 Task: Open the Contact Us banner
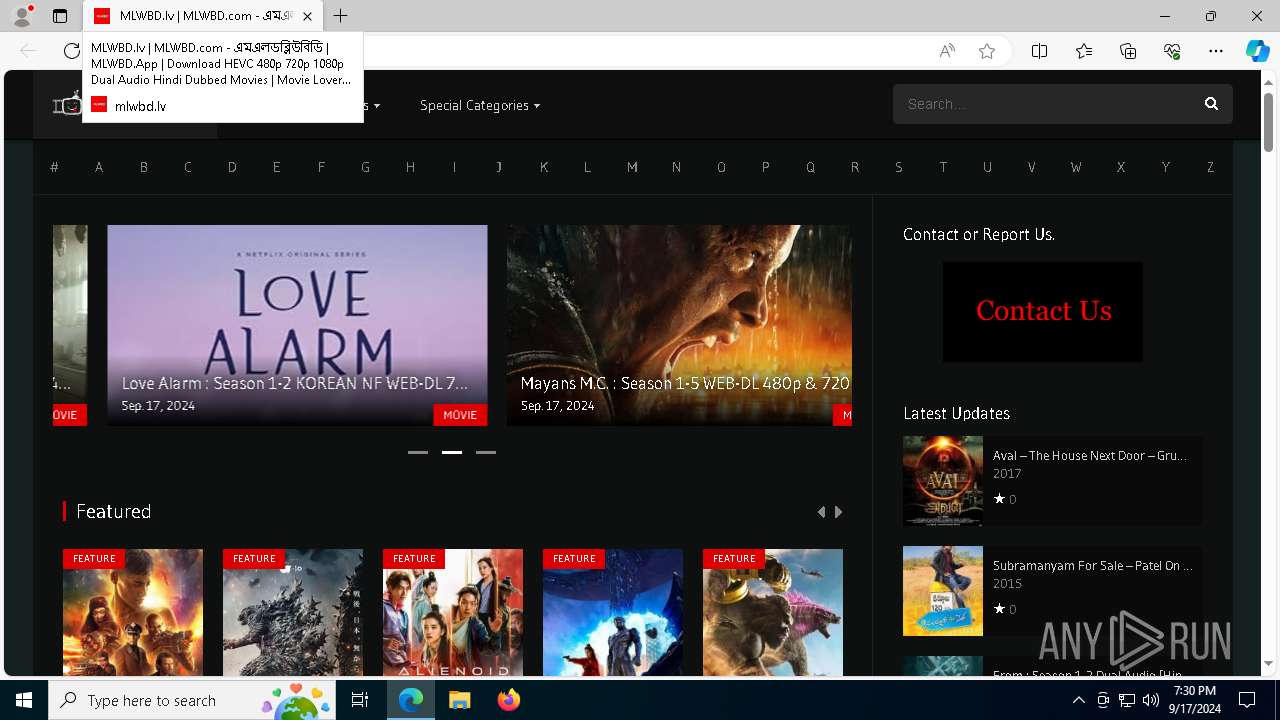point(1043,312)
